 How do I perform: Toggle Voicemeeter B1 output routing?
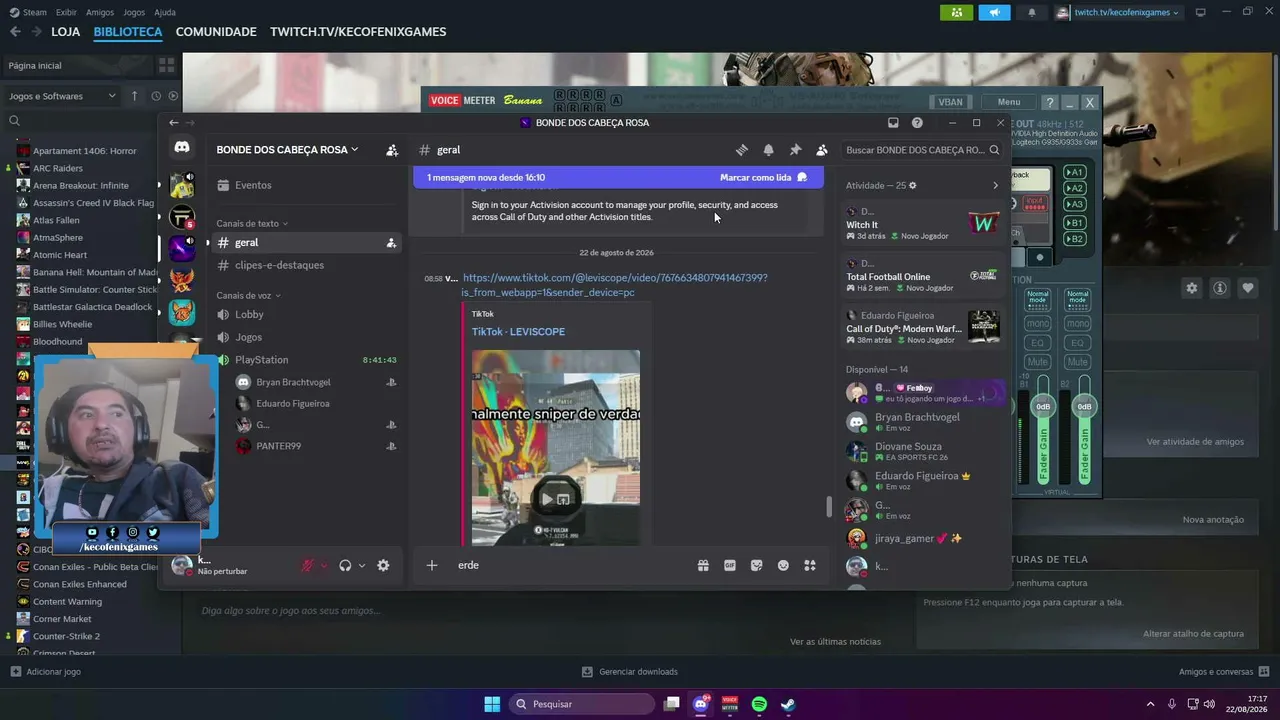point(1075,223)
